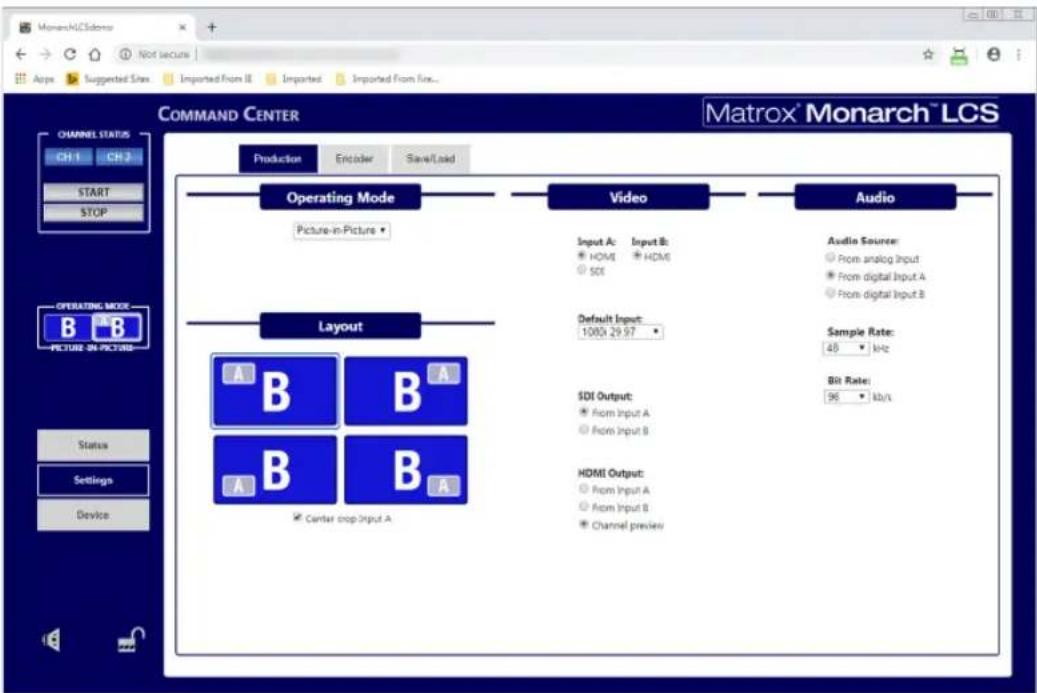1037x693 pixels.
Task: Click the STOP button
Action: click(x=93, y=212)
